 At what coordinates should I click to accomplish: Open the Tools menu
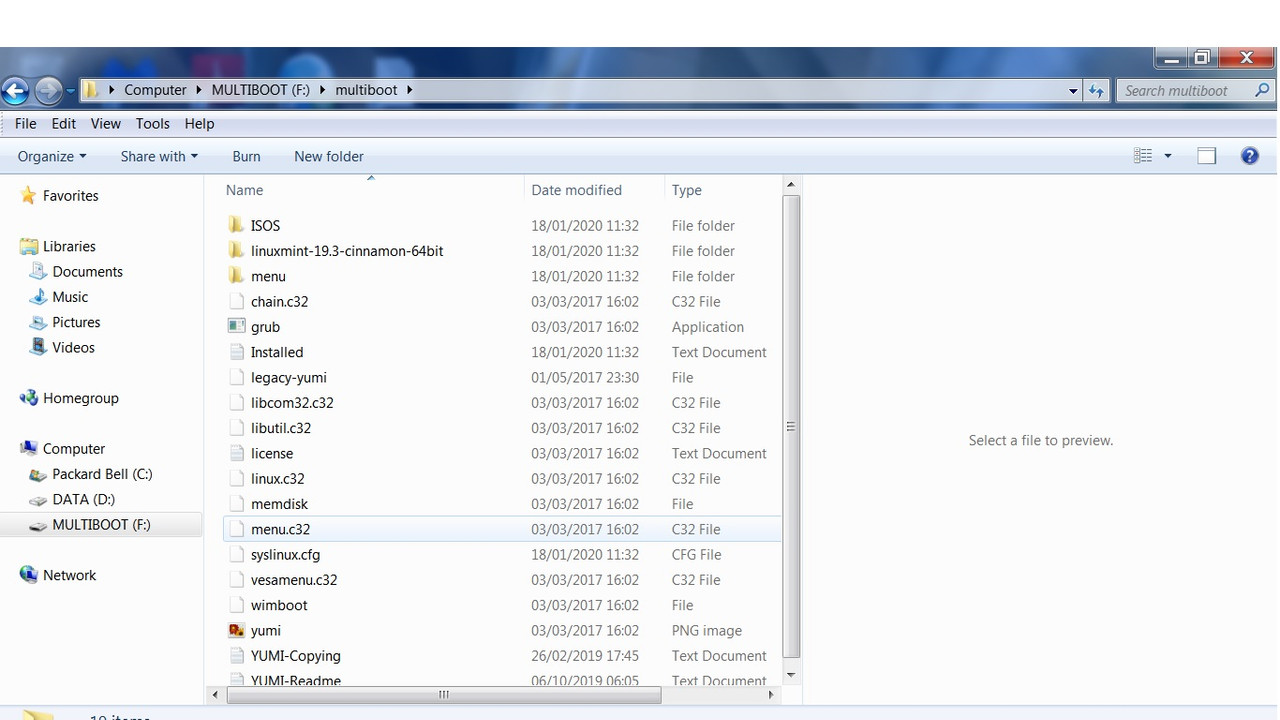153,123
